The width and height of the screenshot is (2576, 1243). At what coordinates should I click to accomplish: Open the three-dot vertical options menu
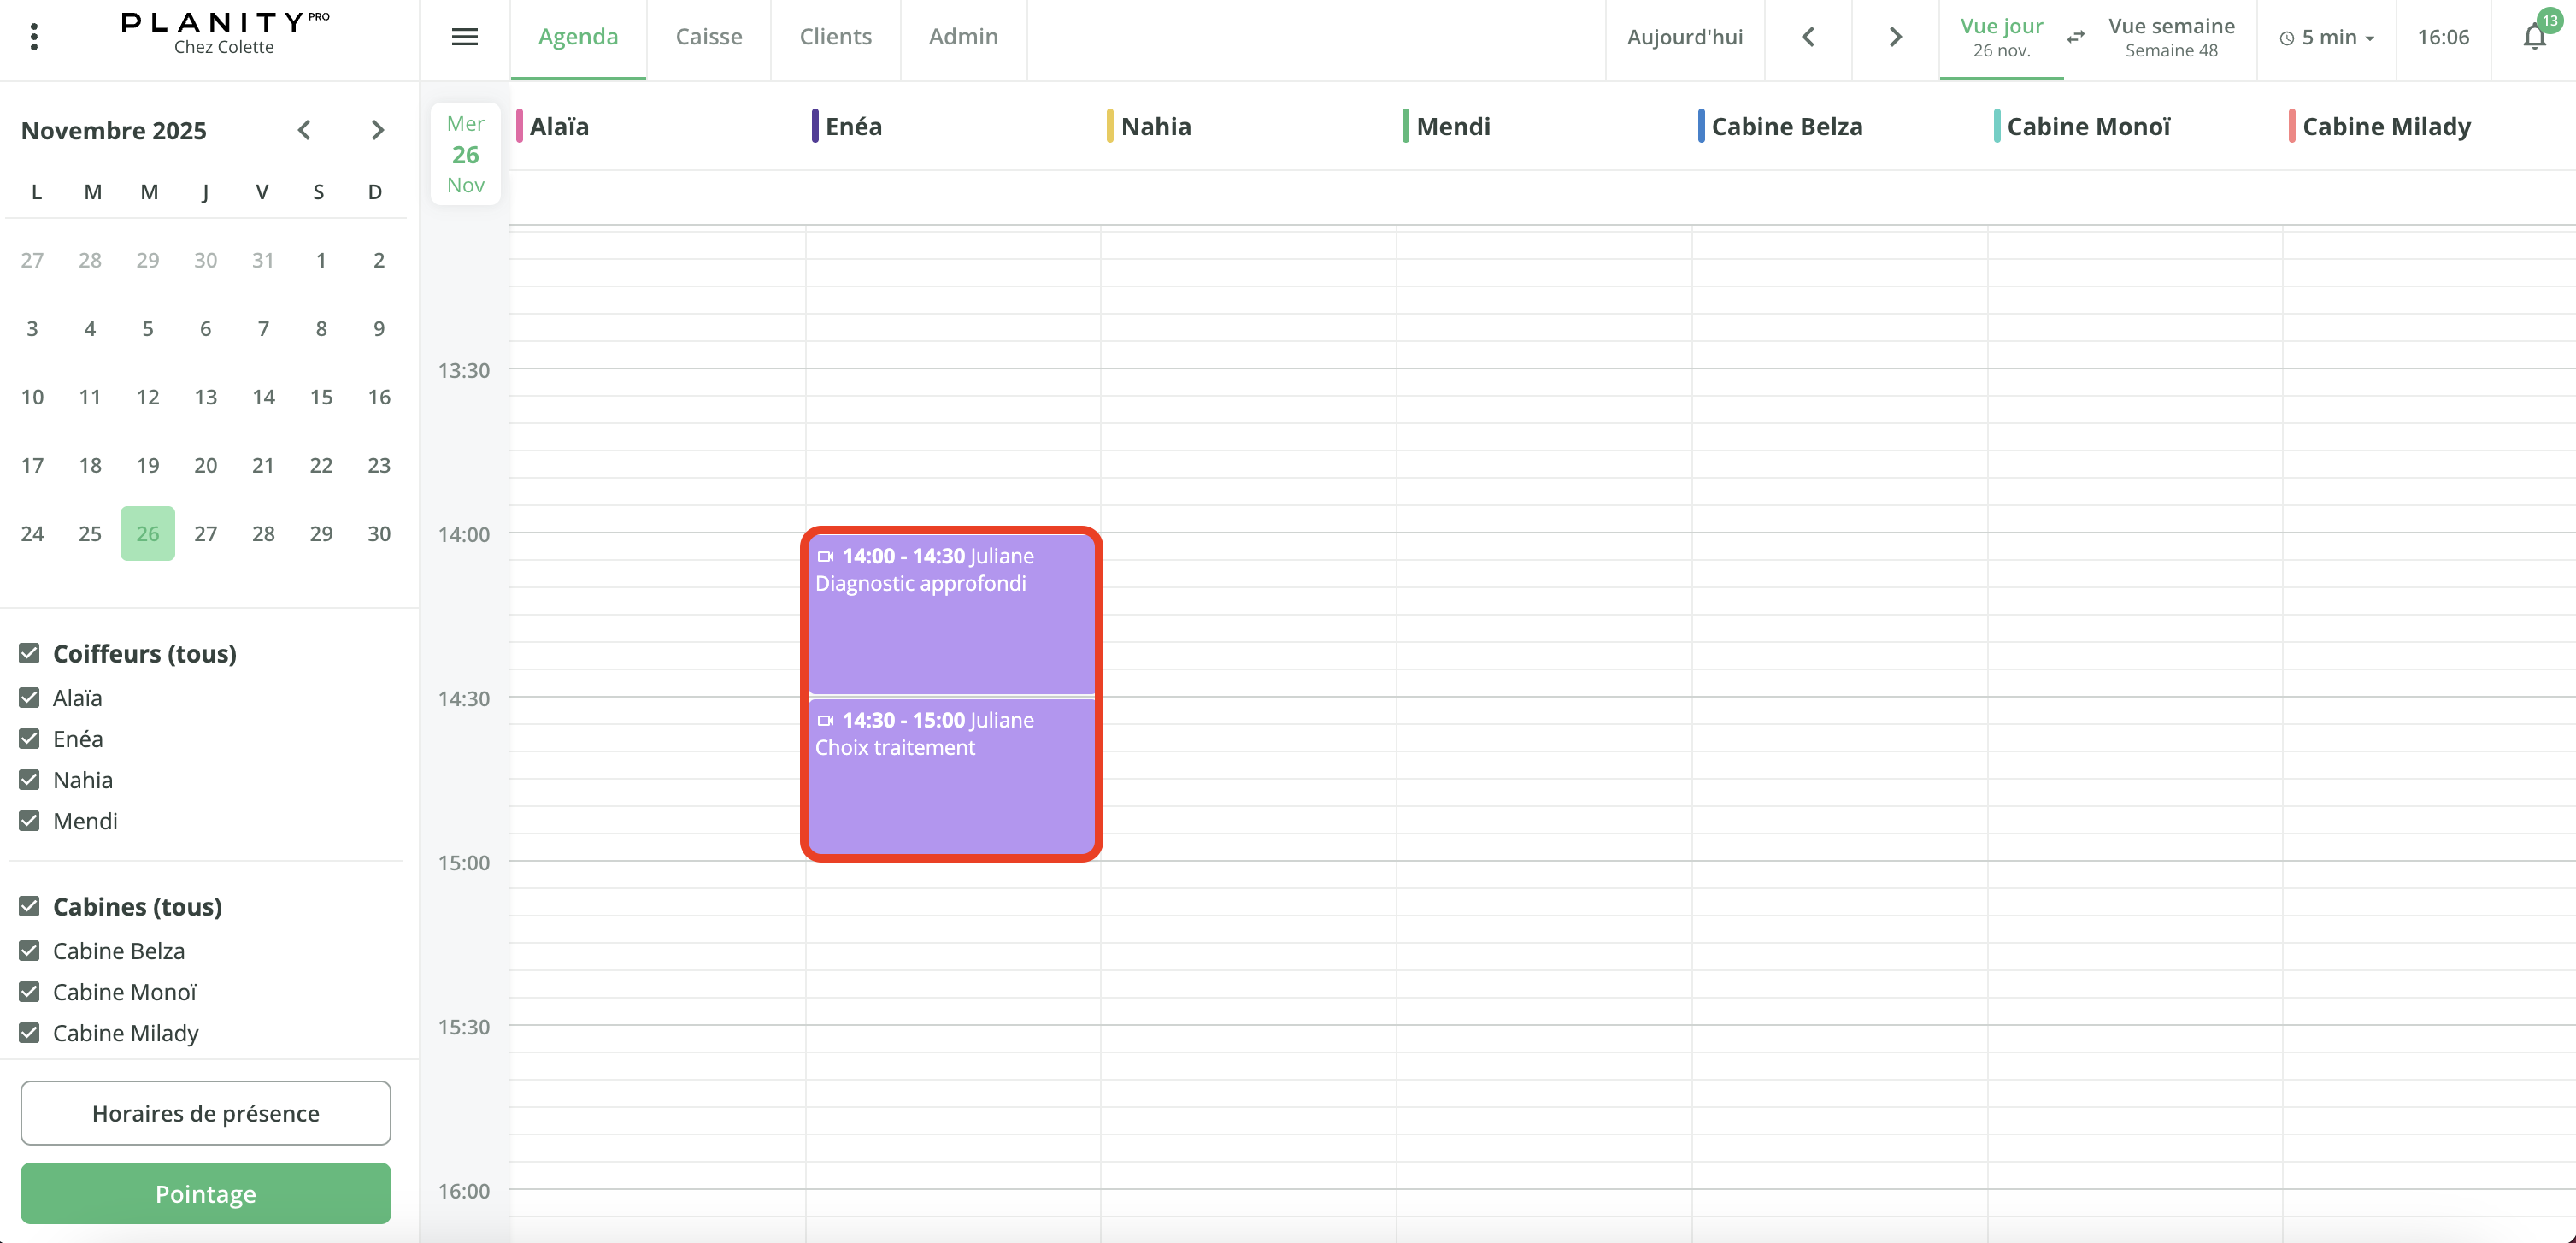point(34,37)
